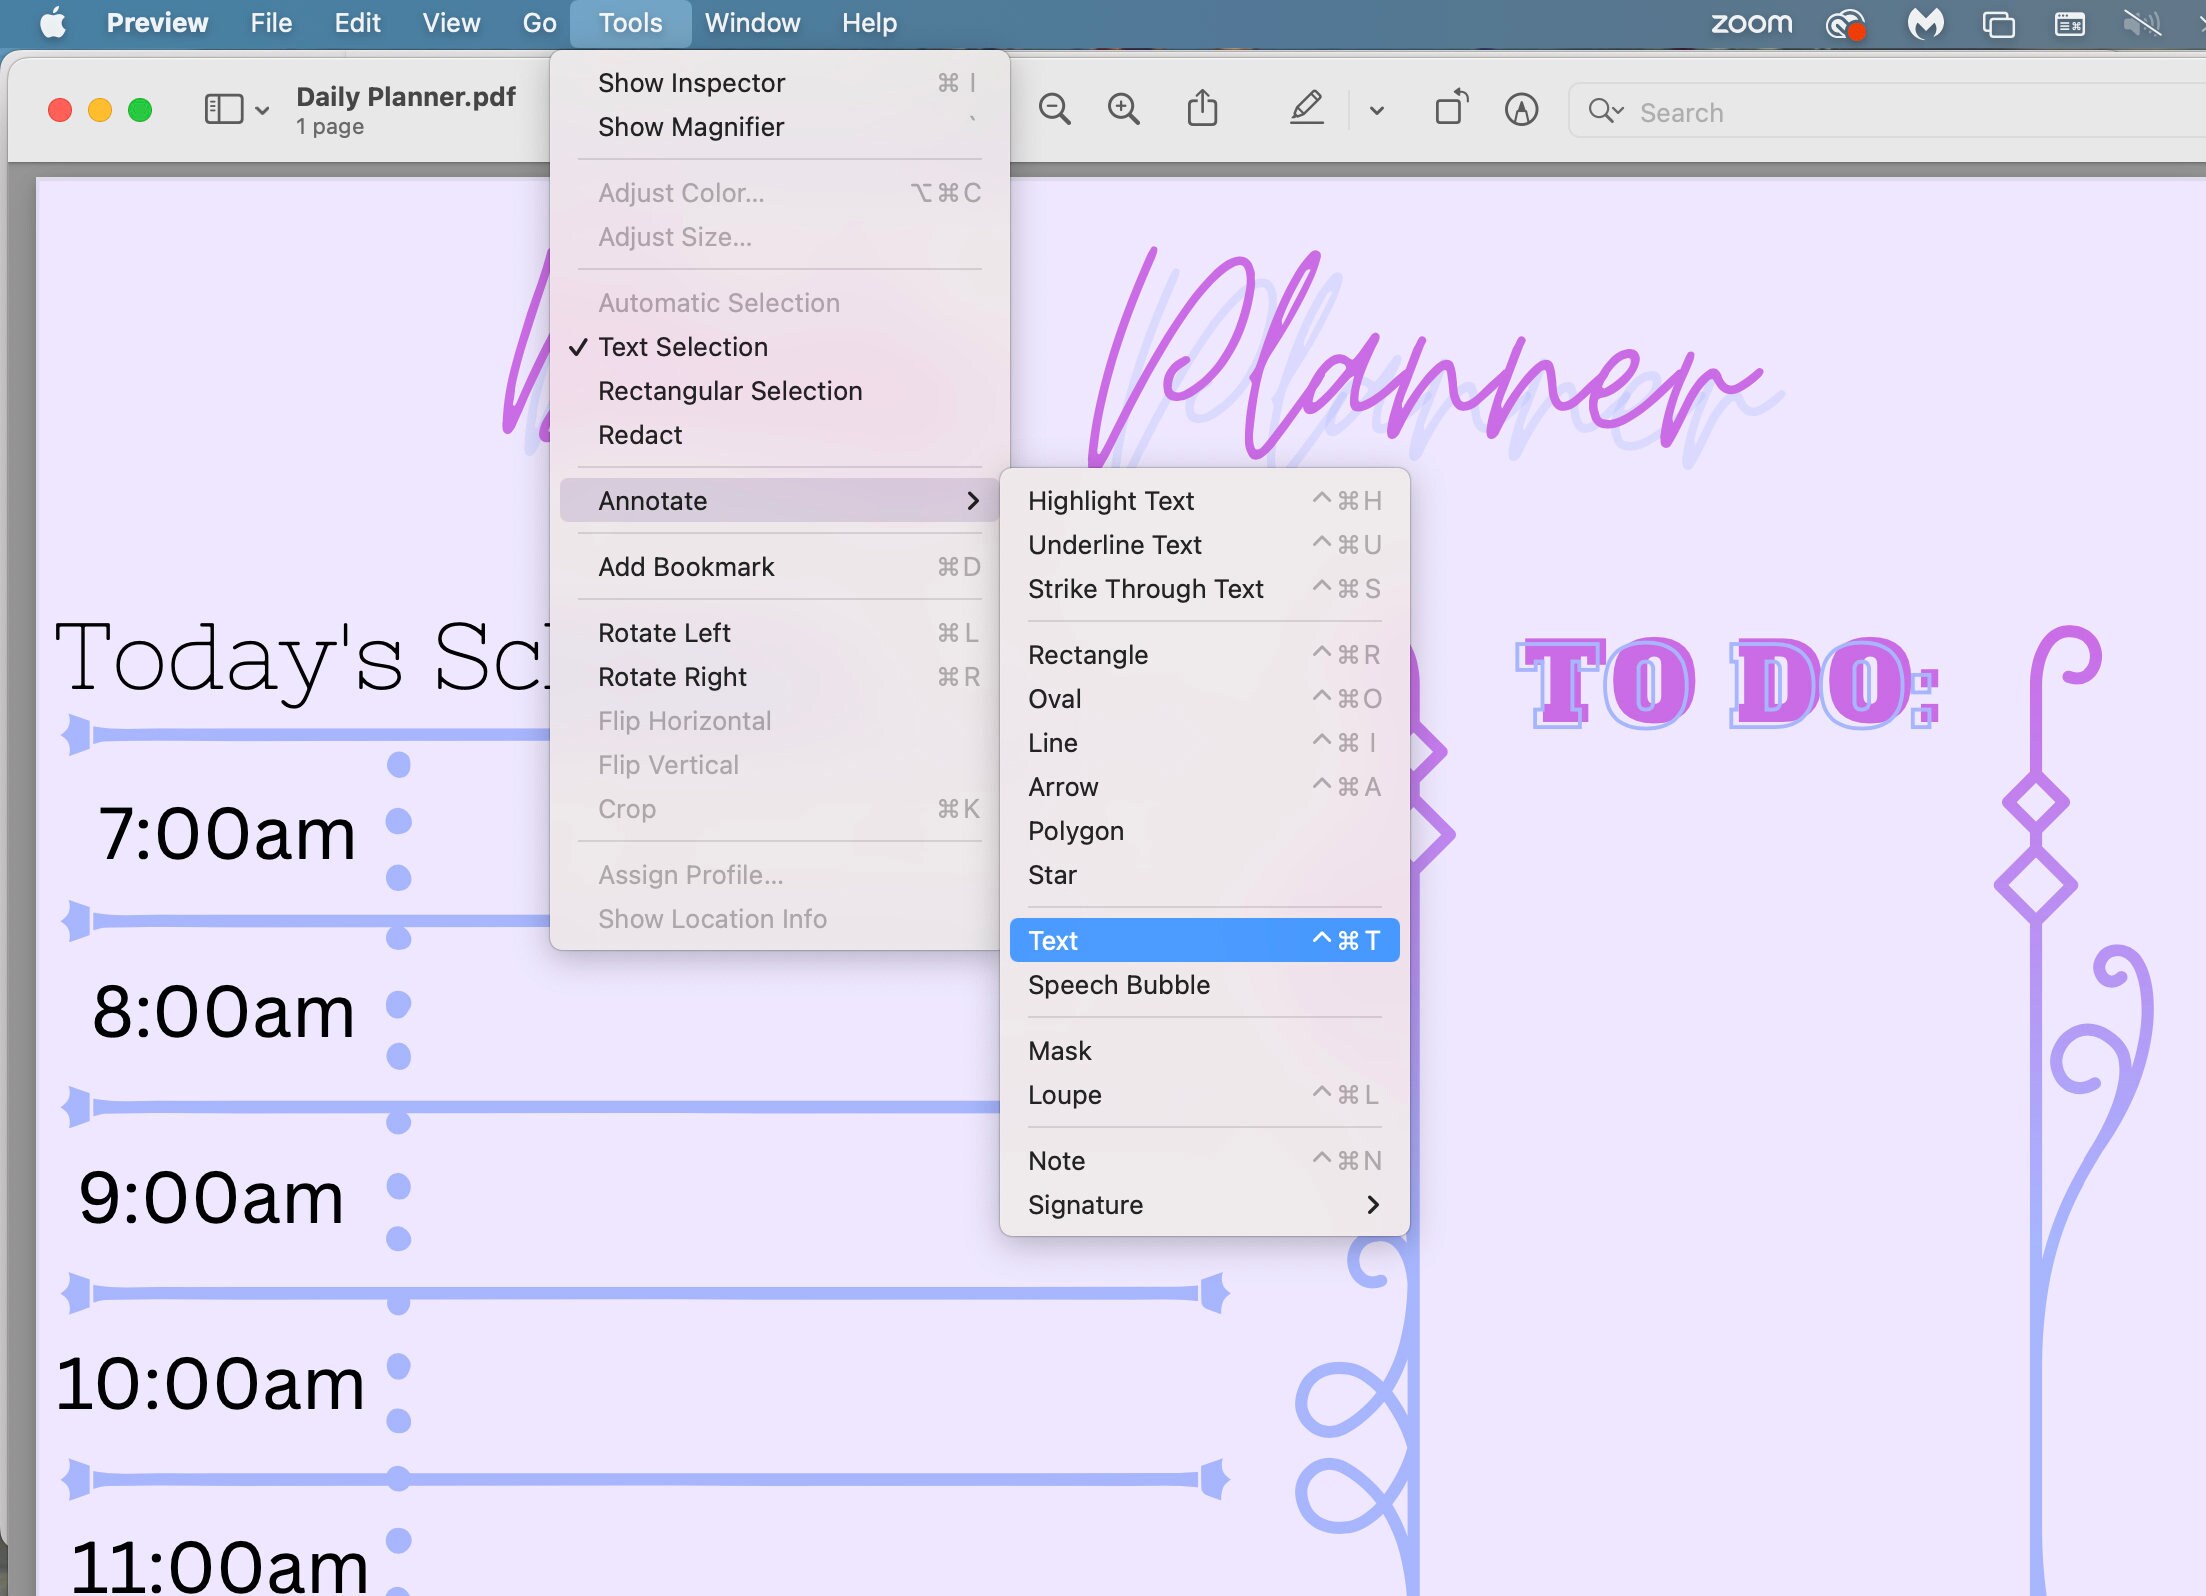Choose Add Bookmark from the Tools menu

tap(686, 566)
